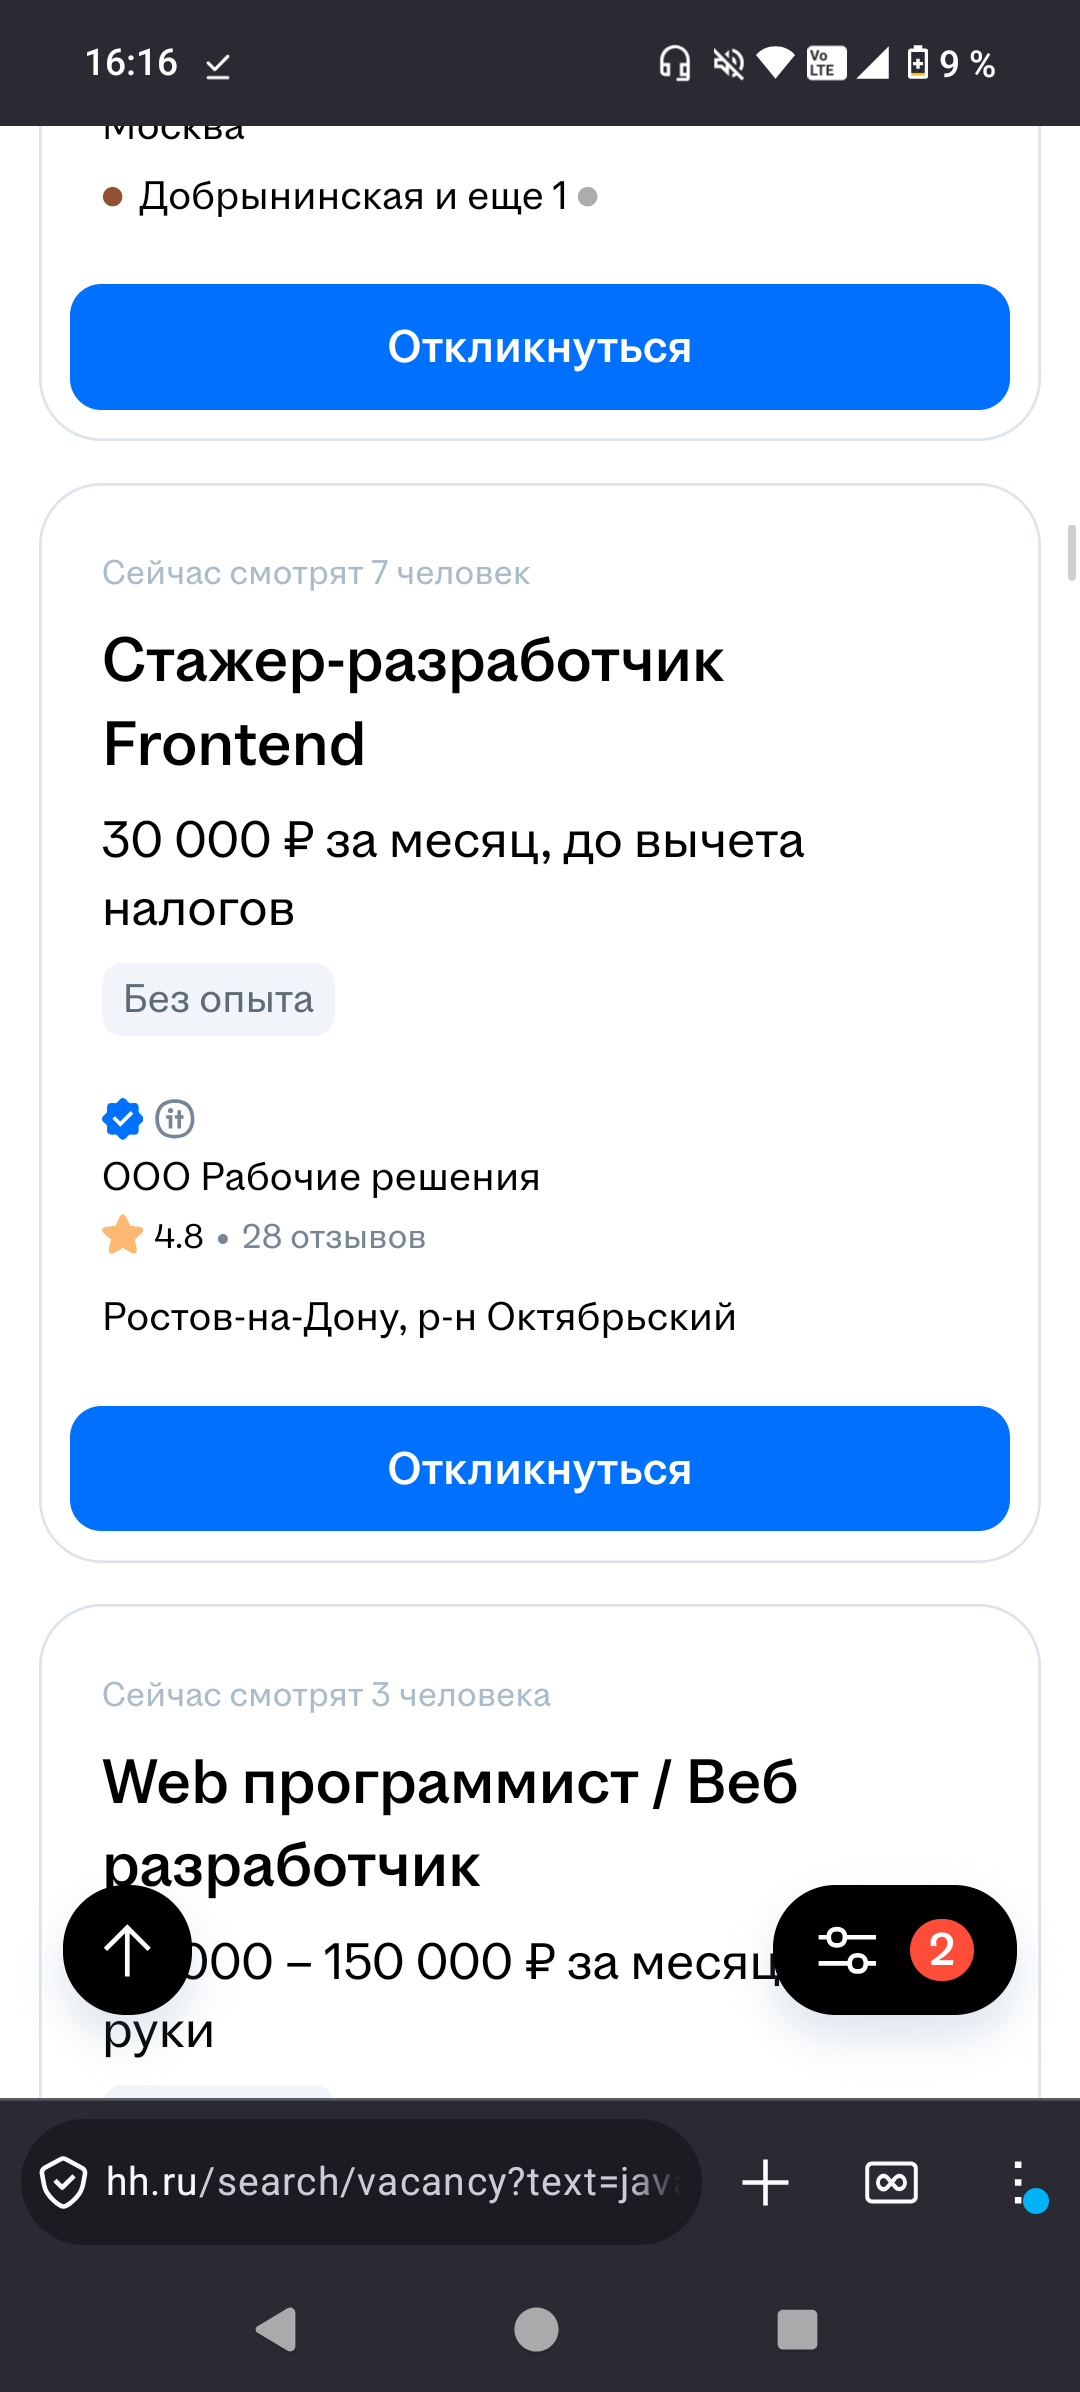
Task: Expand the Добрынинская и еще 1 metro stations
Action: [x=352, y=196]
